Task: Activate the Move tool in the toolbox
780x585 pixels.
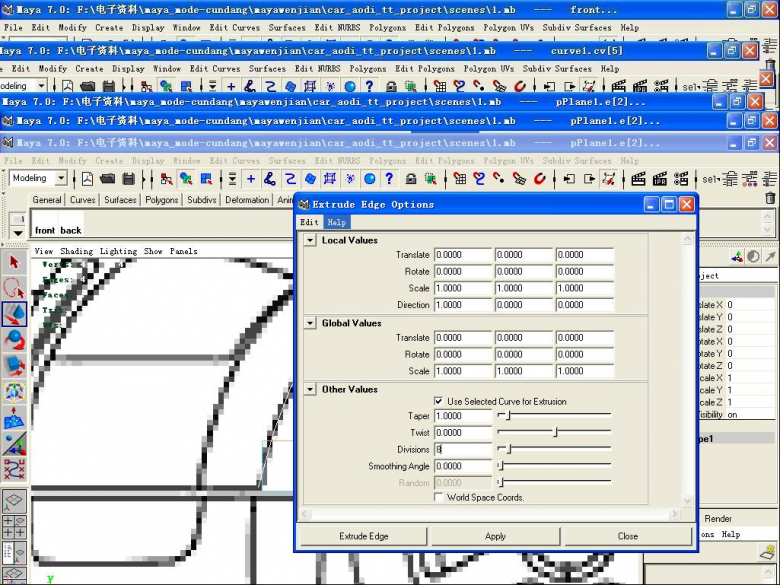Action: (x=14, y=314)
